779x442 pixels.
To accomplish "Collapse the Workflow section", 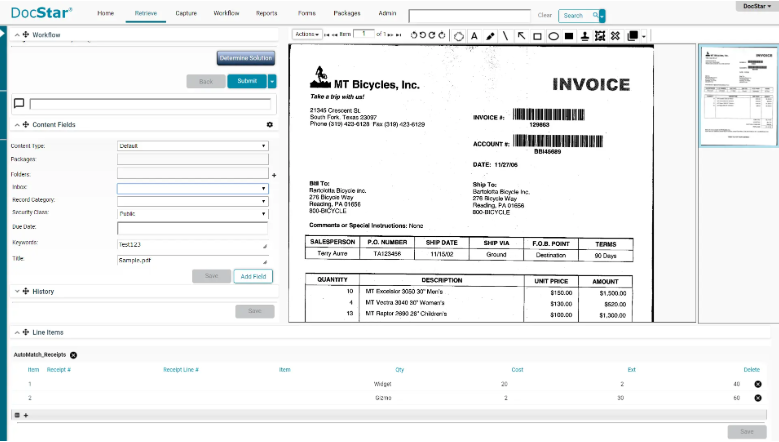I will pos(18,35).
